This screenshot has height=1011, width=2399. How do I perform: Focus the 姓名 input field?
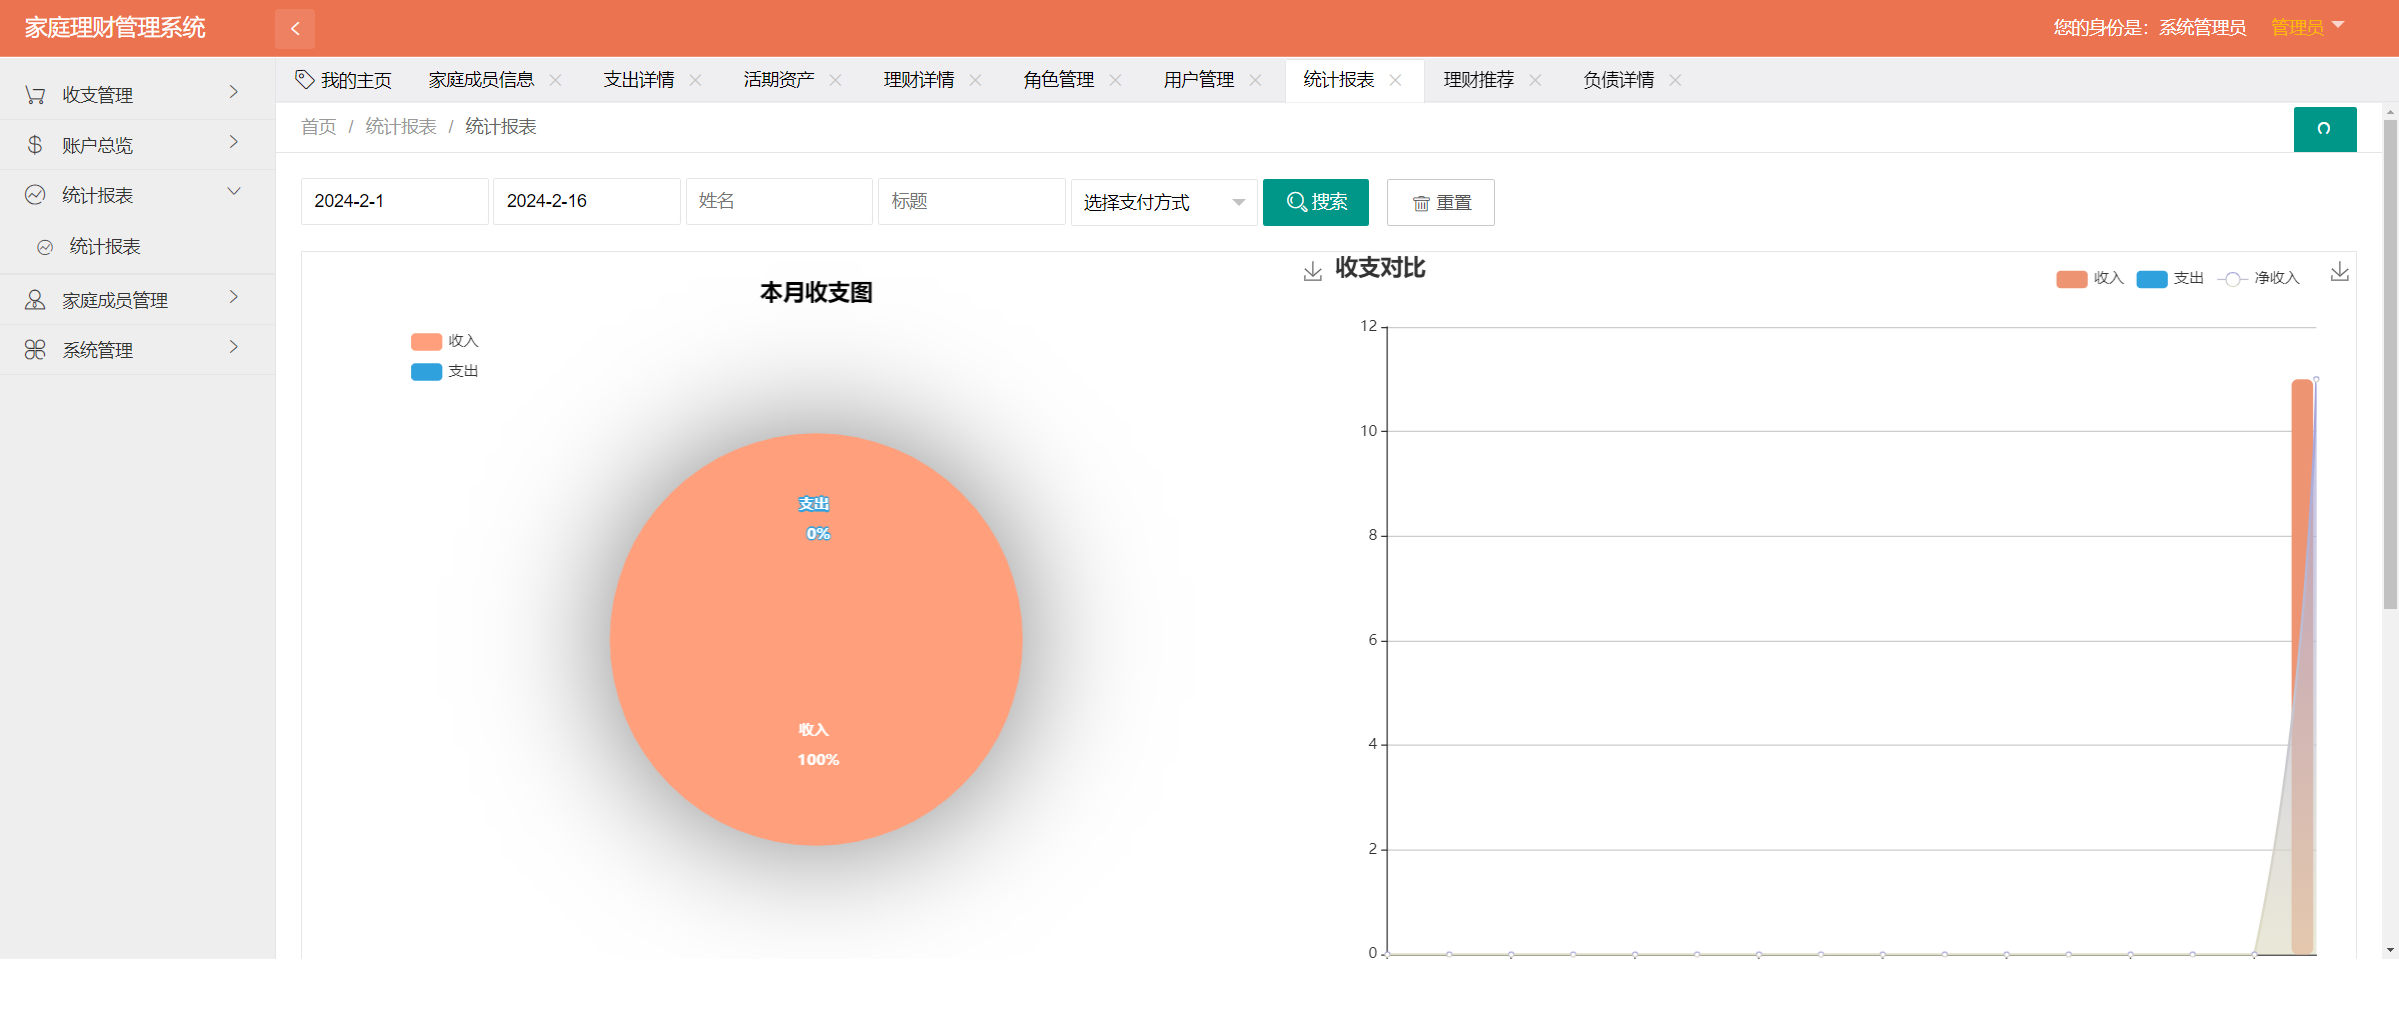779,201
